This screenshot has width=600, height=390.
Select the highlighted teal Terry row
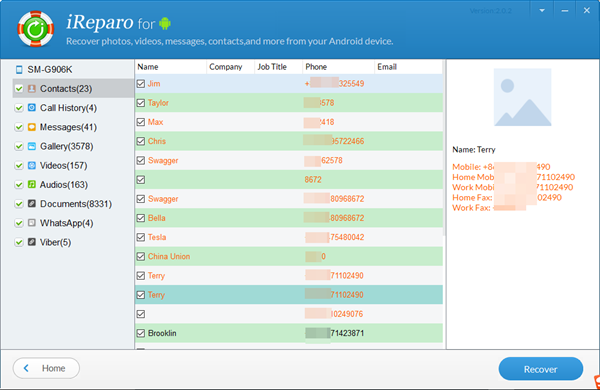(x=289, y=295)
